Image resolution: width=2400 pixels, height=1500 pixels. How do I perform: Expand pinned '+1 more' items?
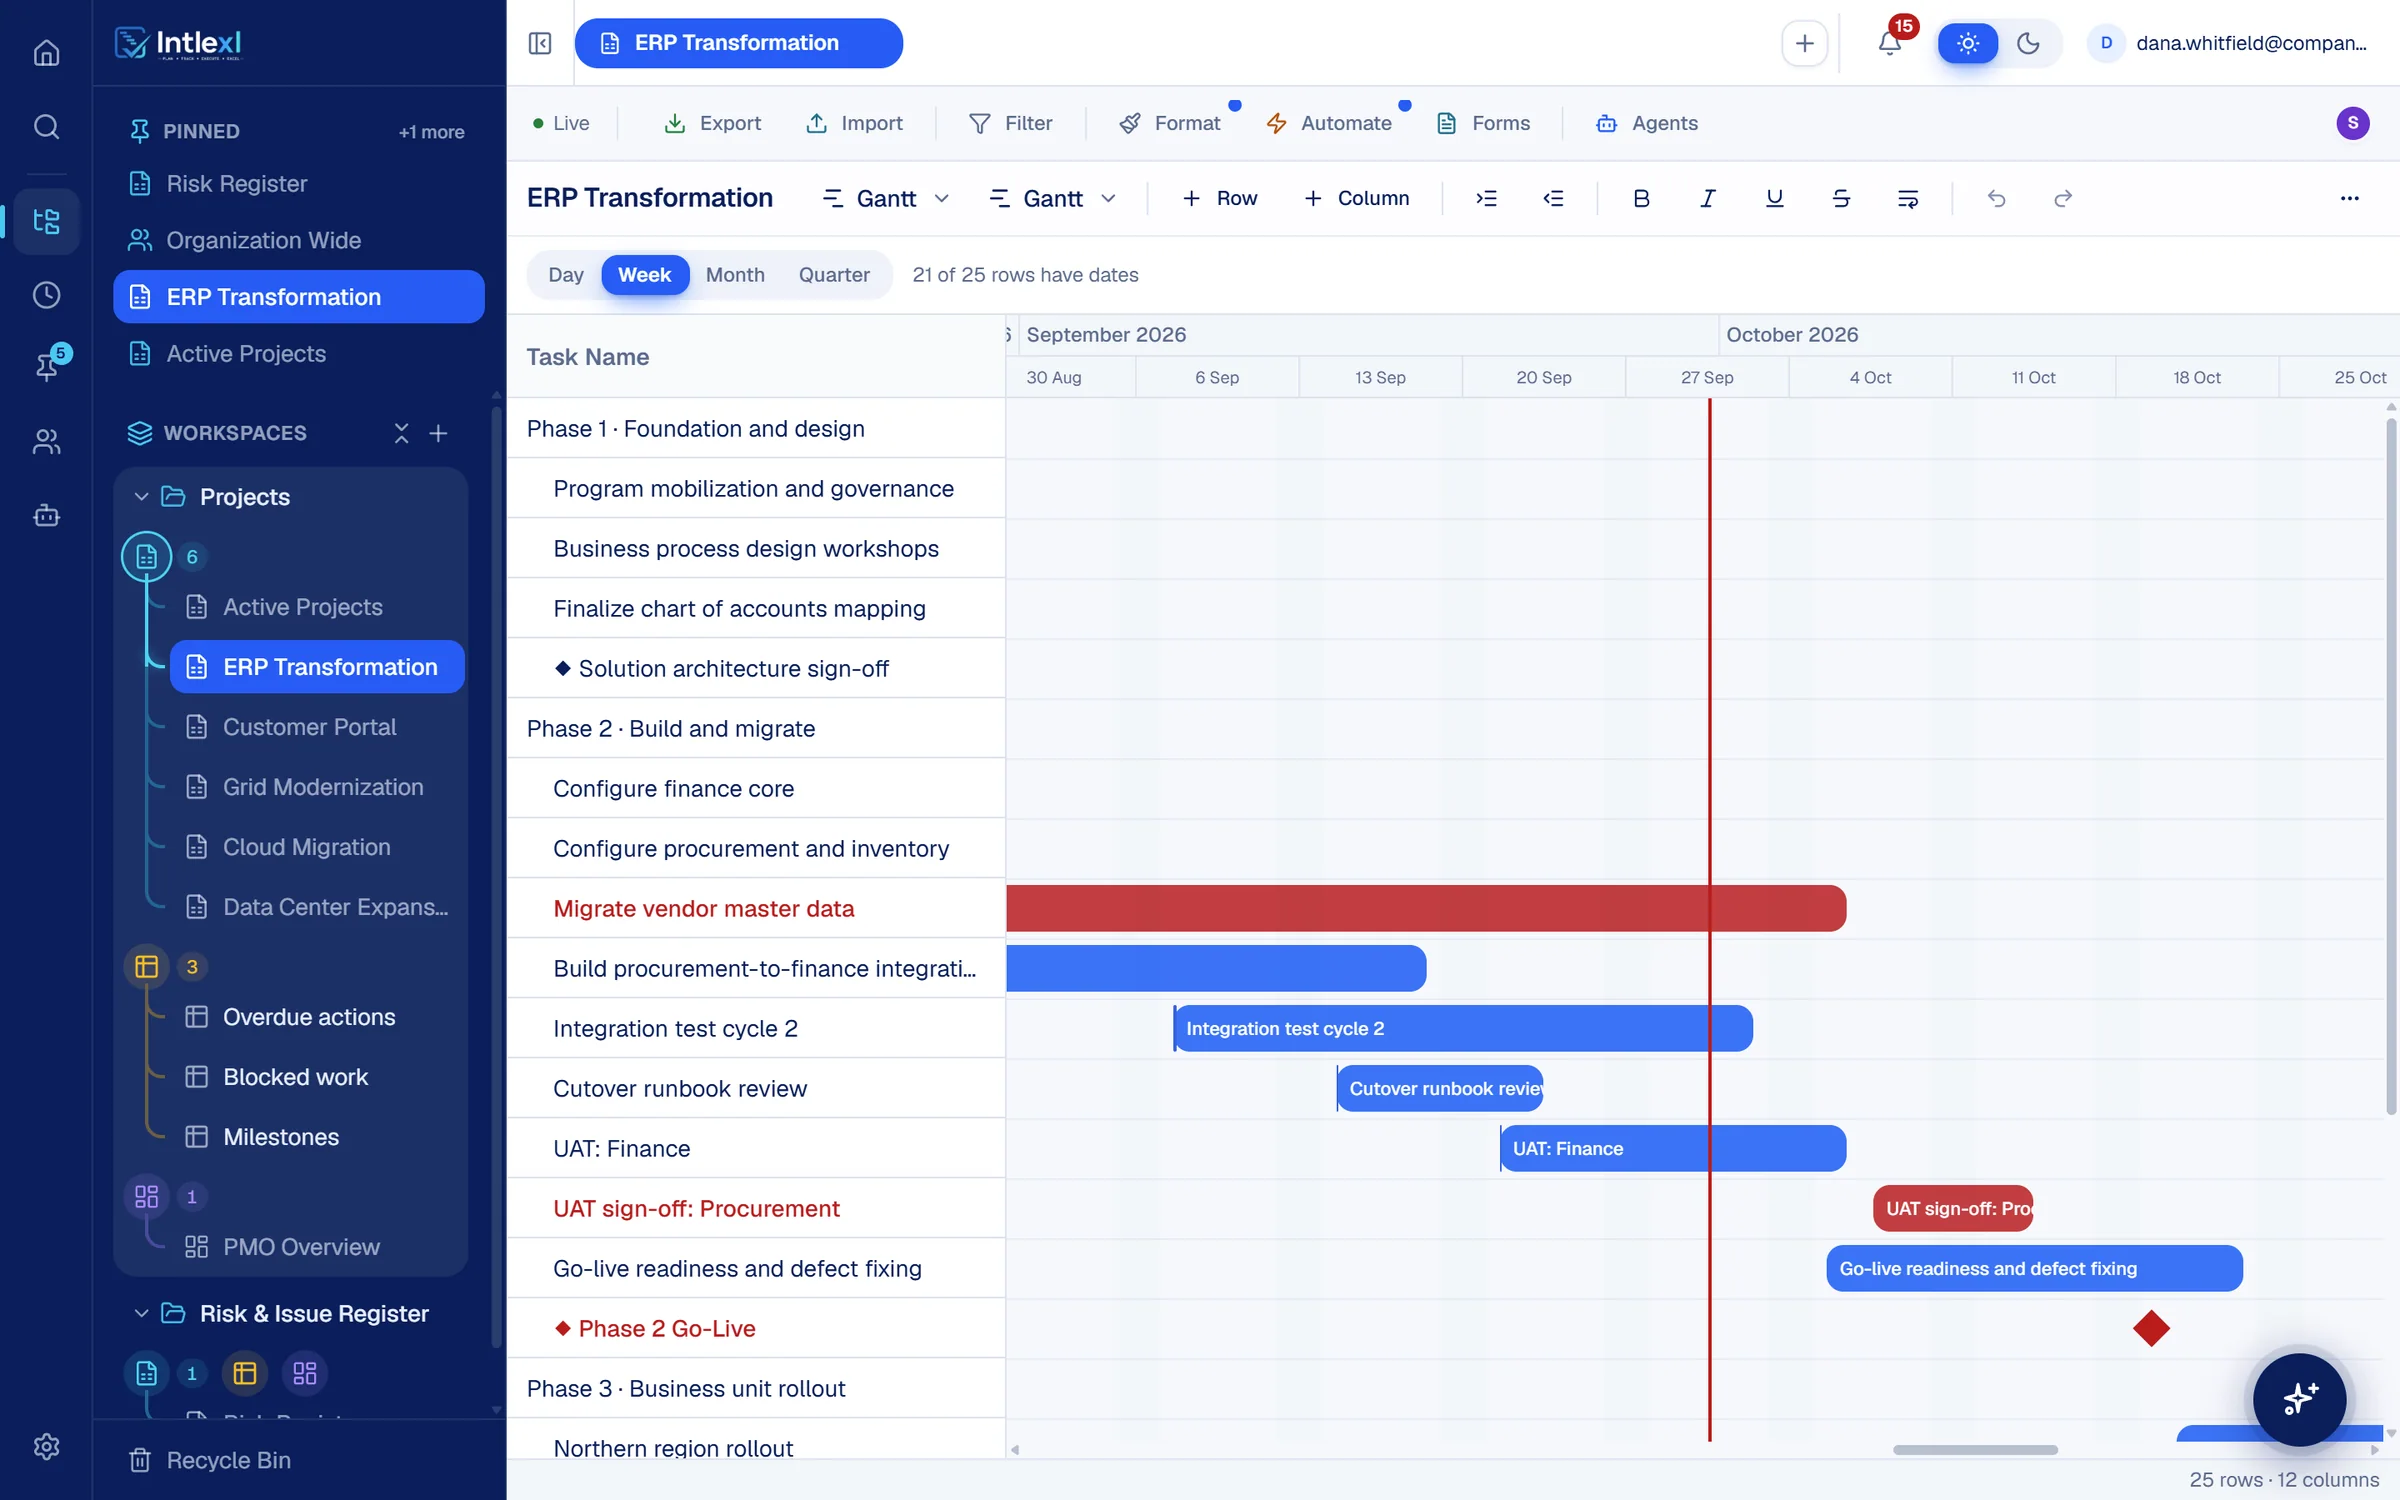431,132
